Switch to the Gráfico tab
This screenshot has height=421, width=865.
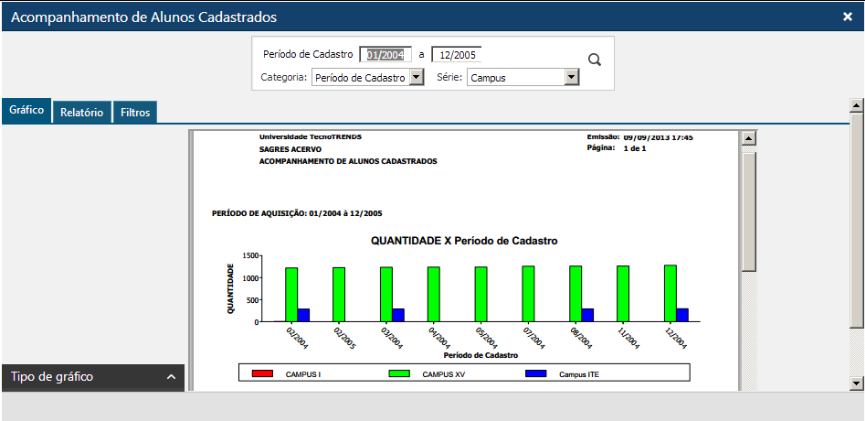(26, 111)
